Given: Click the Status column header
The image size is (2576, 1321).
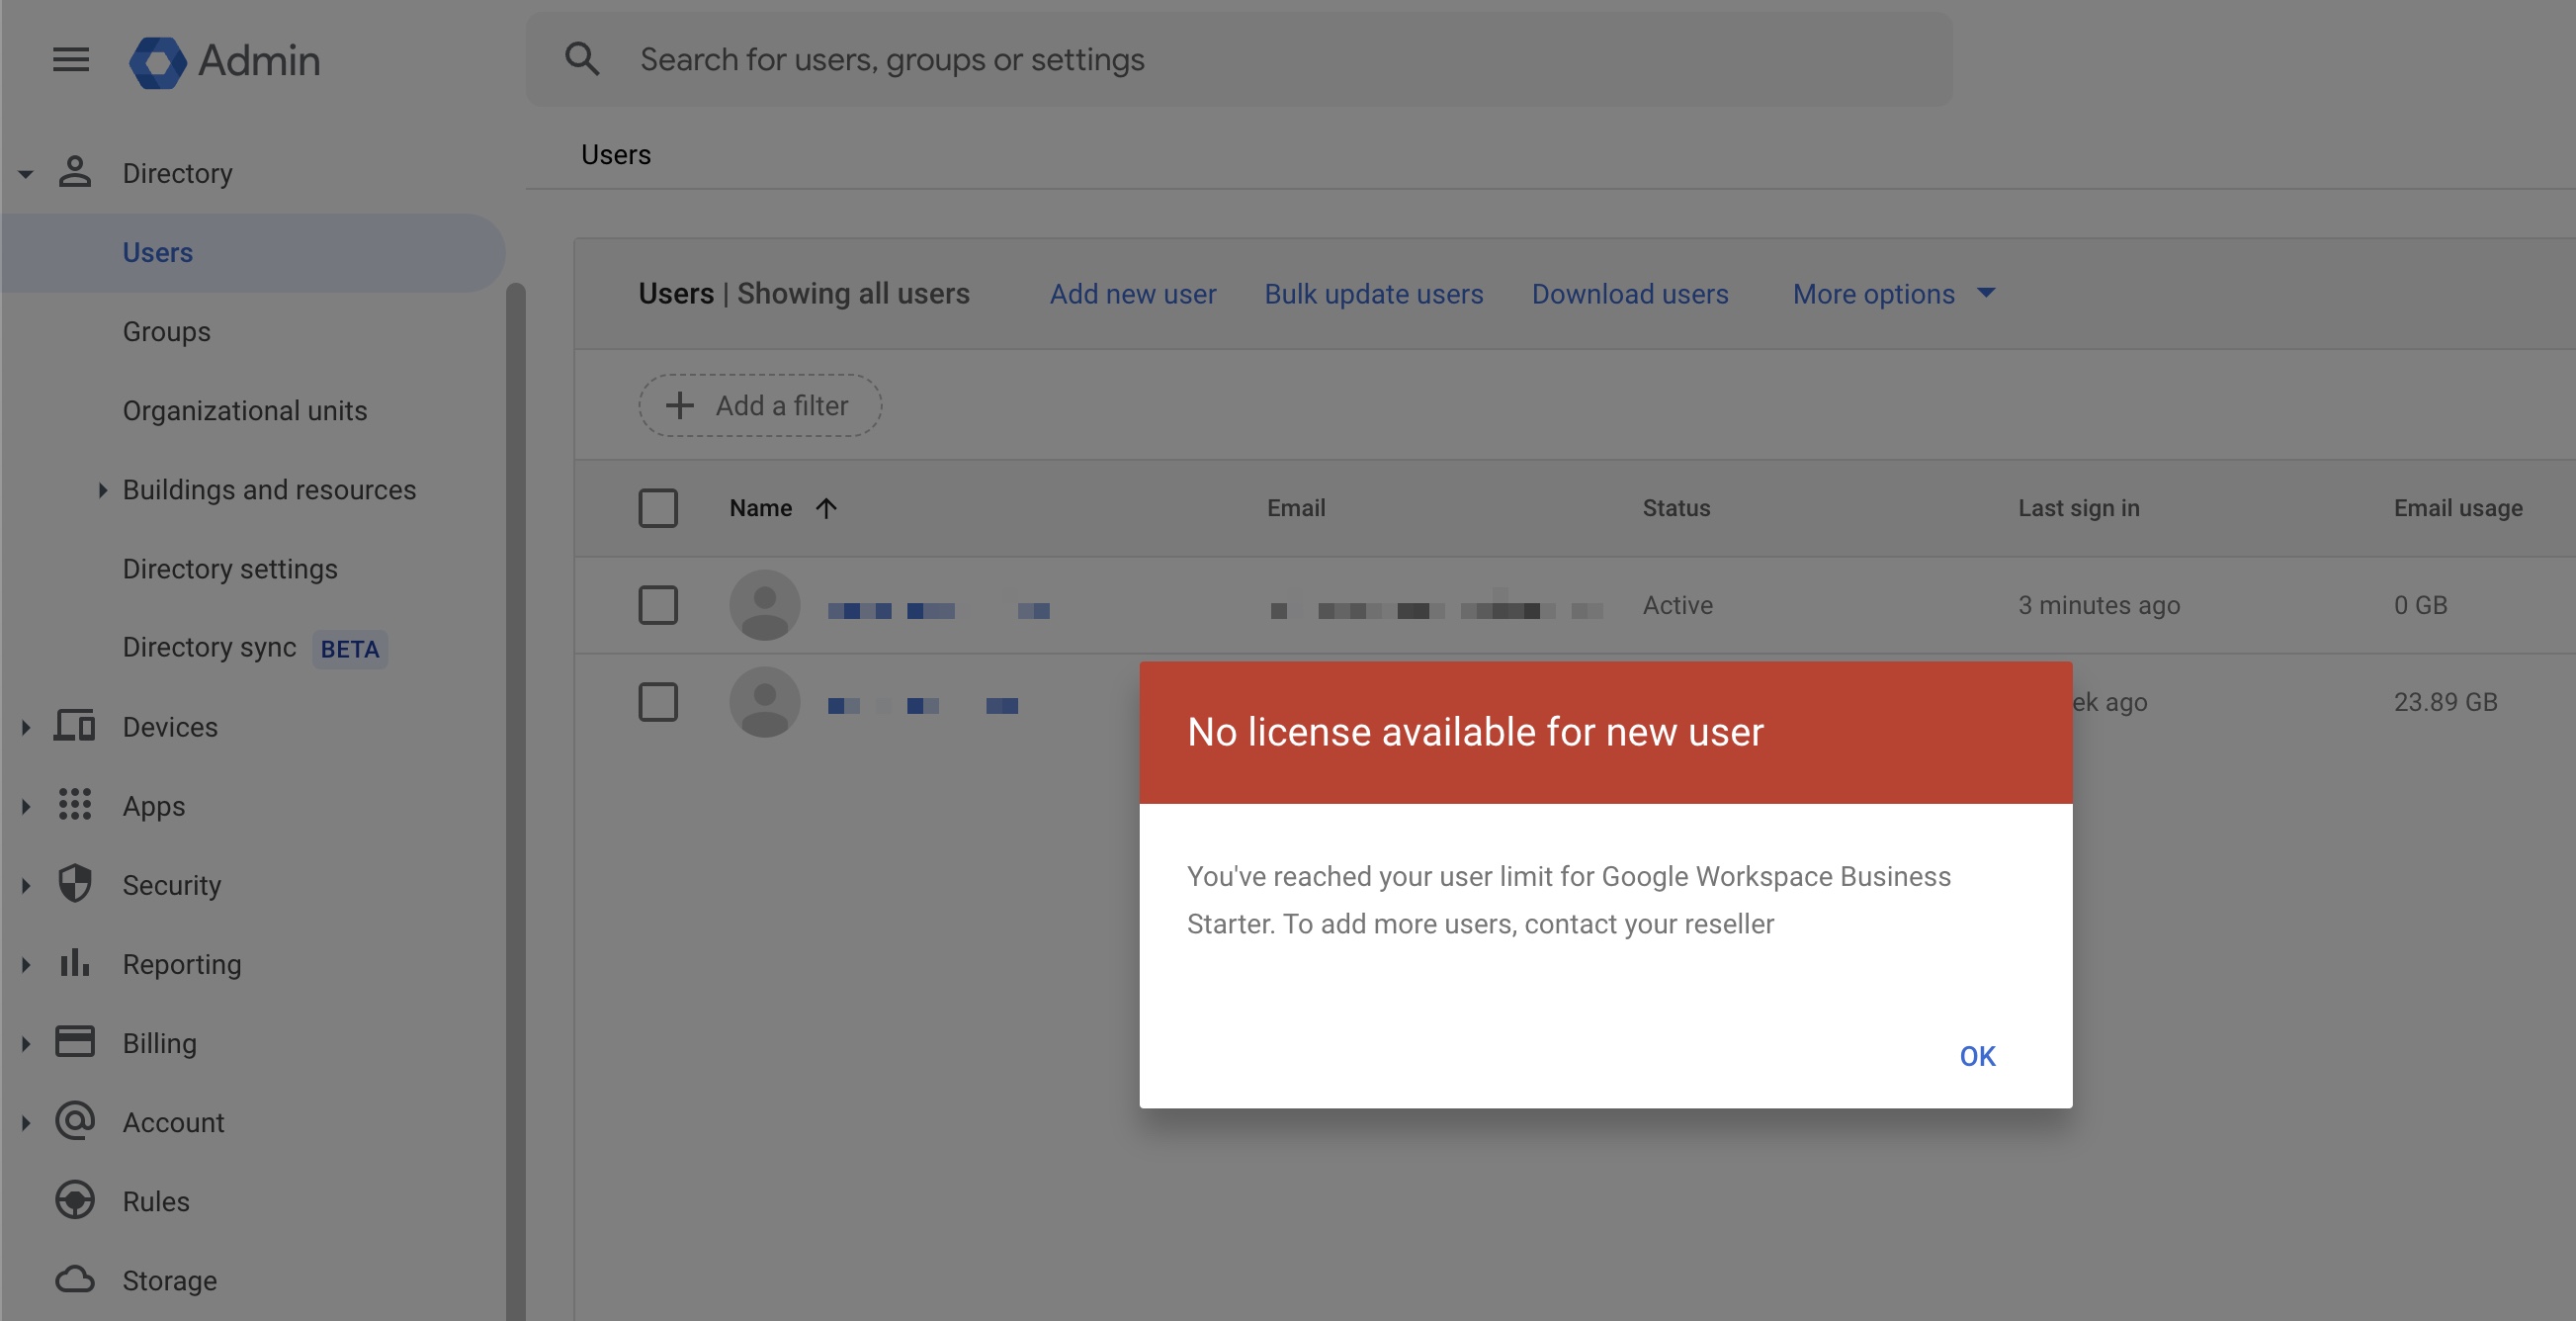Looking at the screenshot, I should pyautogui.click(x=1676, y=508).
